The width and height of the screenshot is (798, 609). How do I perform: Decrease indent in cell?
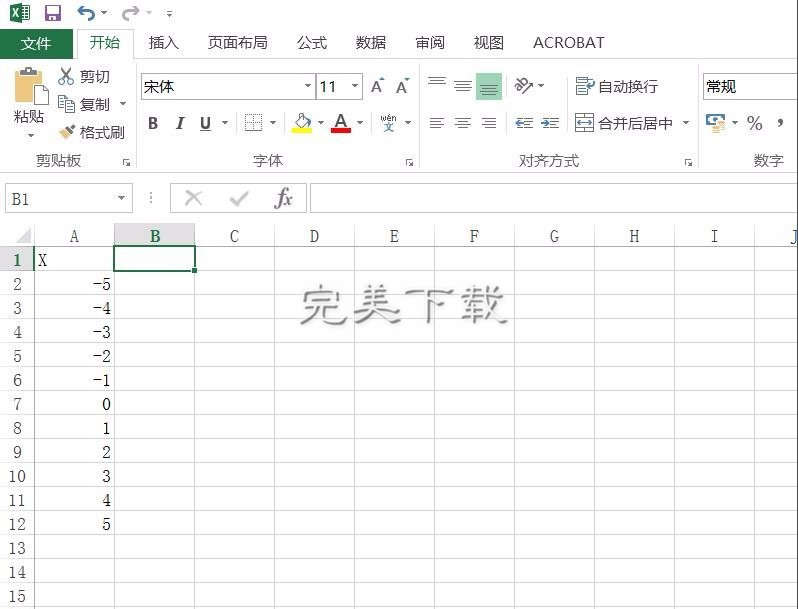pos(524,123)
